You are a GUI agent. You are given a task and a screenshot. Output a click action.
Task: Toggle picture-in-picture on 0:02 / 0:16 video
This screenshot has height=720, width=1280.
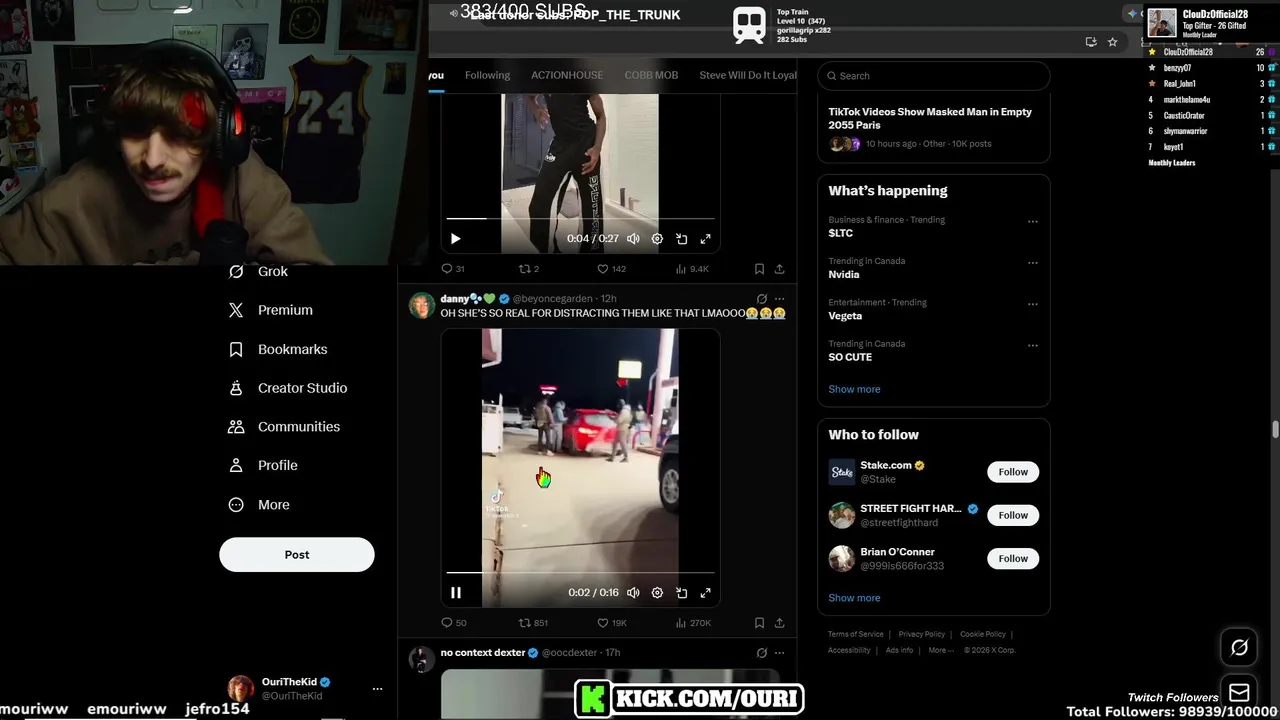(681, 593)
